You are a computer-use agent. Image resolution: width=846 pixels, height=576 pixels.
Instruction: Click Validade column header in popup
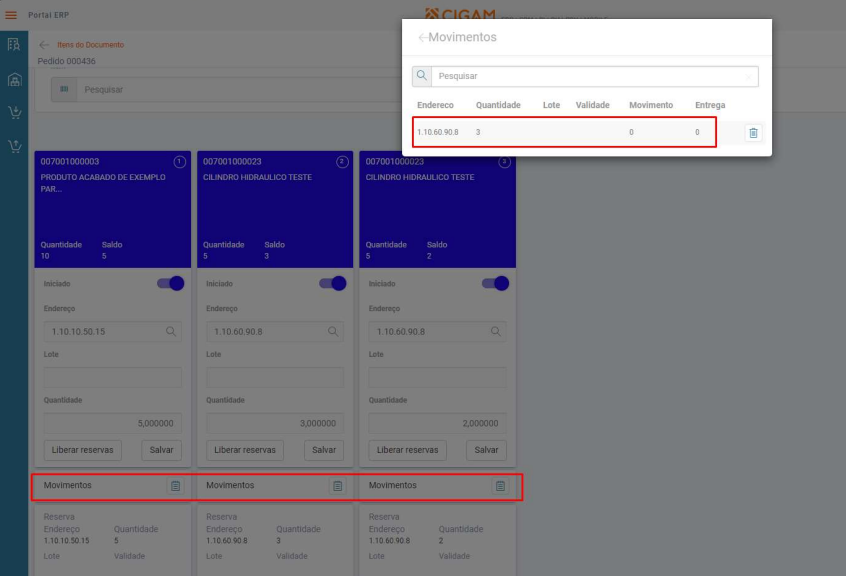[x=592, y=105]
